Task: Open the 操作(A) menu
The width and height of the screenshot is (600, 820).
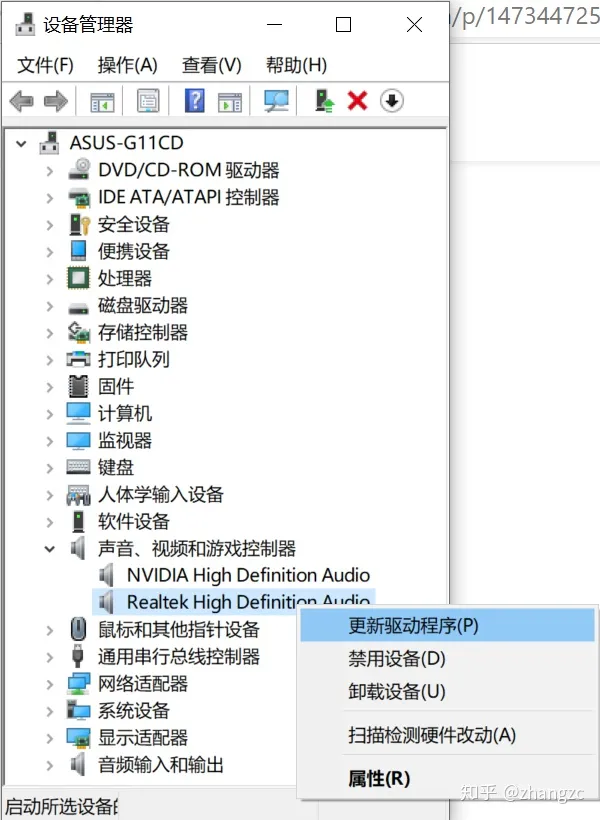Action: [127, 65]
